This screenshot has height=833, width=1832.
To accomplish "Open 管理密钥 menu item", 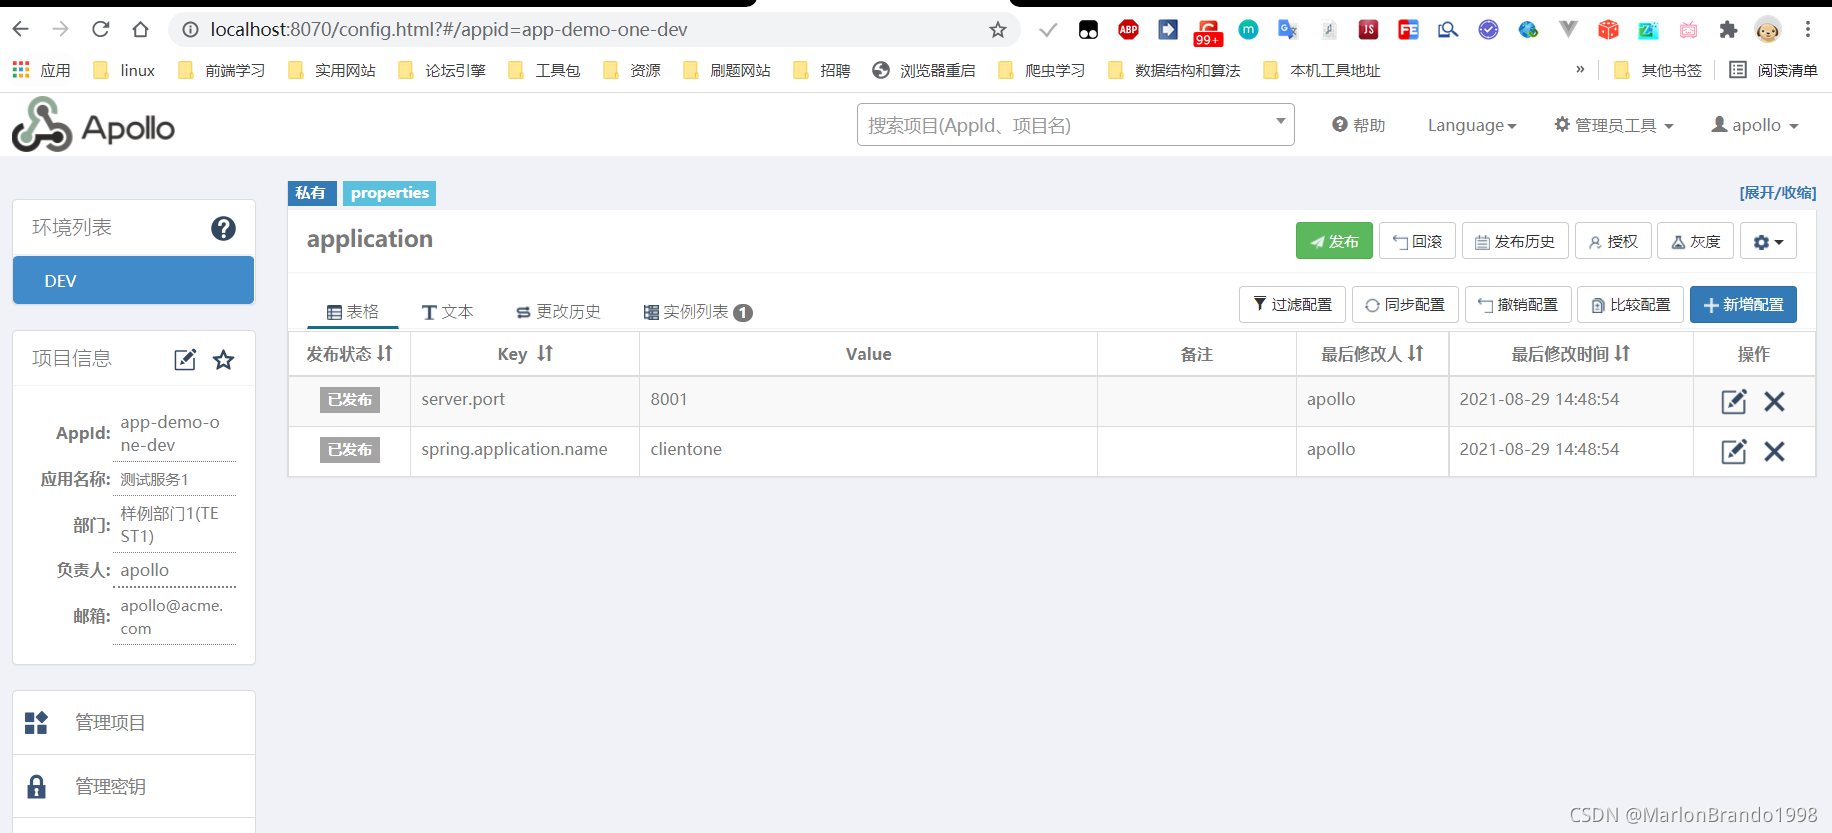I will point(134,787).
